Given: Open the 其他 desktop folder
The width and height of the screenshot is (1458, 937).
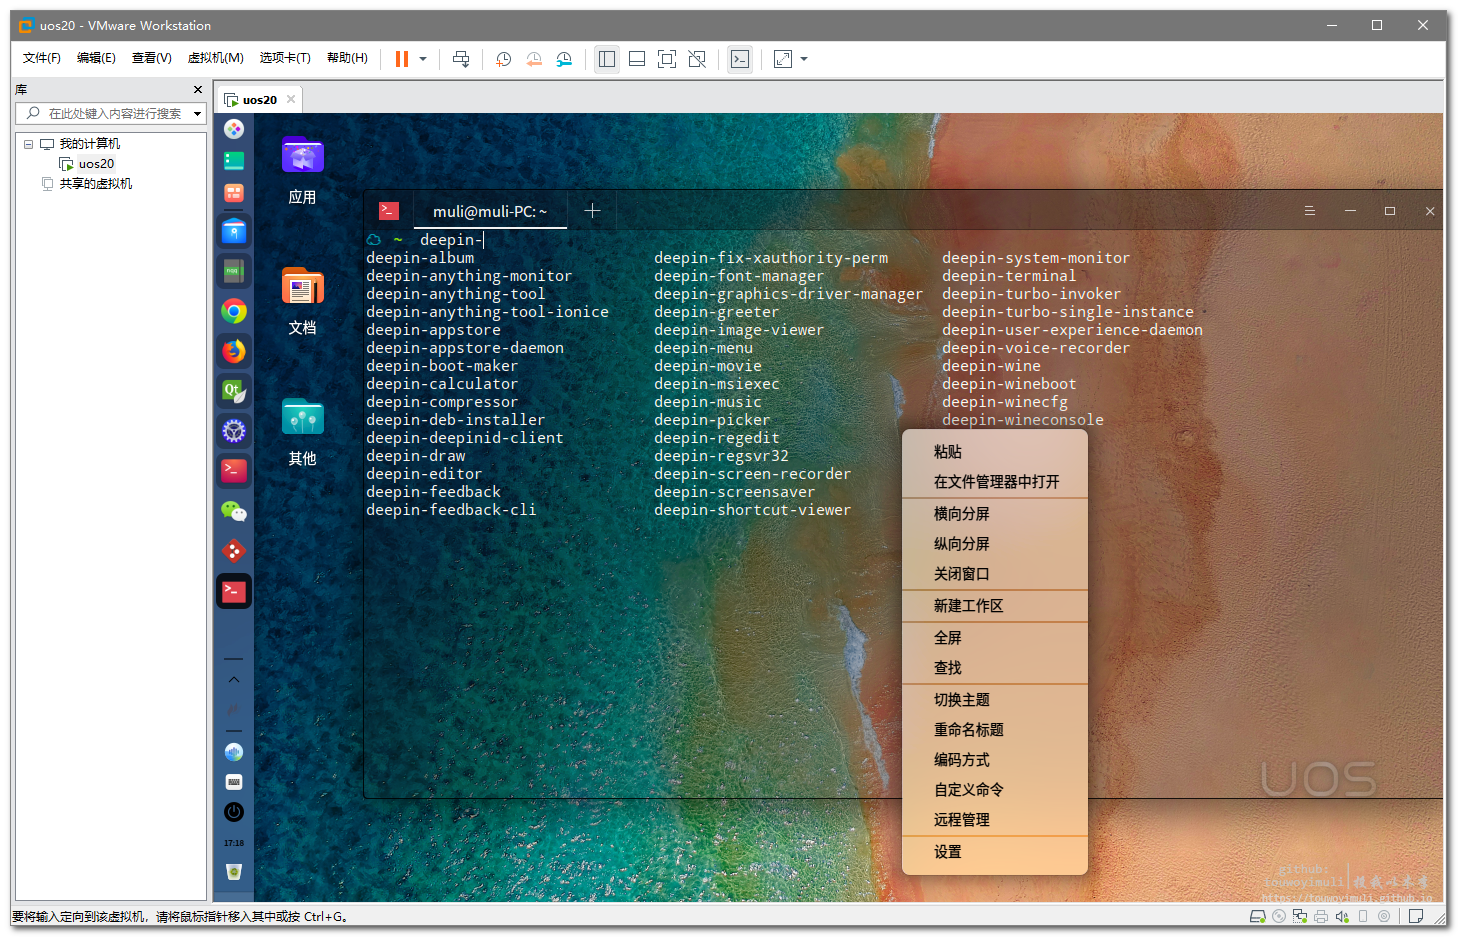Looking at the screenshot, I should click(x=302, y=432).
